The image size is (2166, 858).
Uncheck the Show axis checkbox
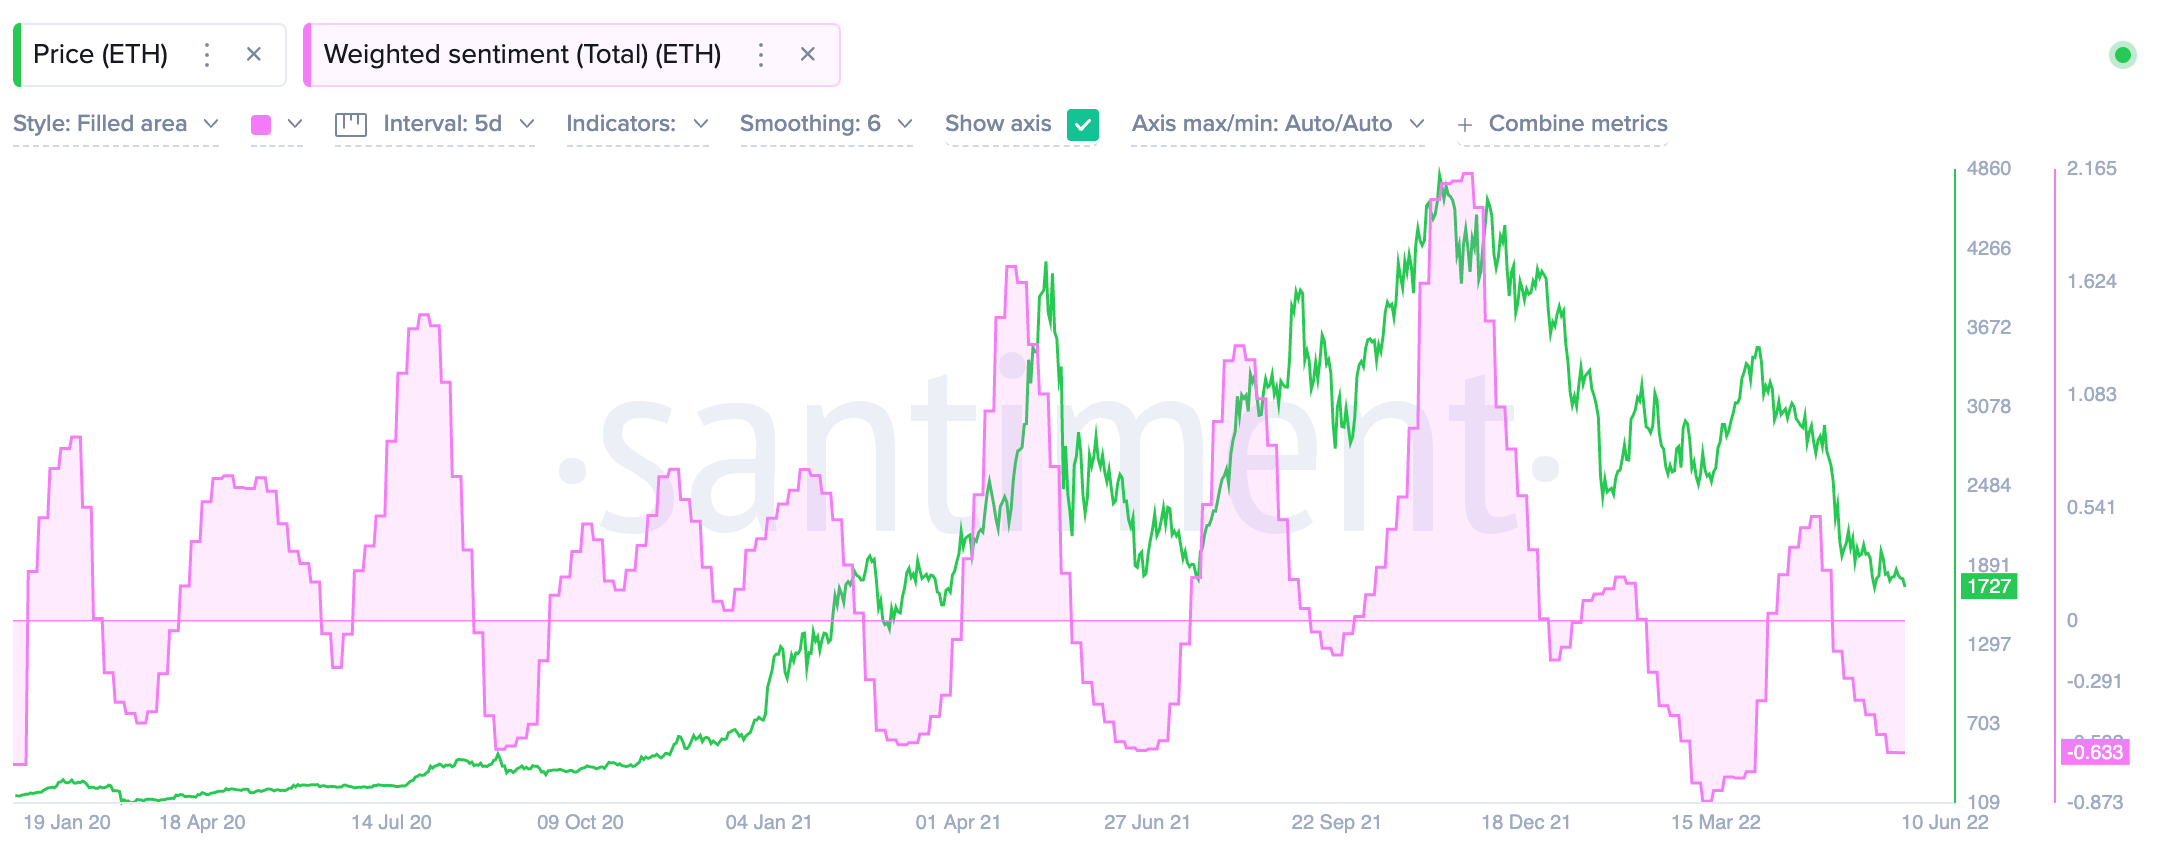pyautogui.click(x=1083, y=124)
